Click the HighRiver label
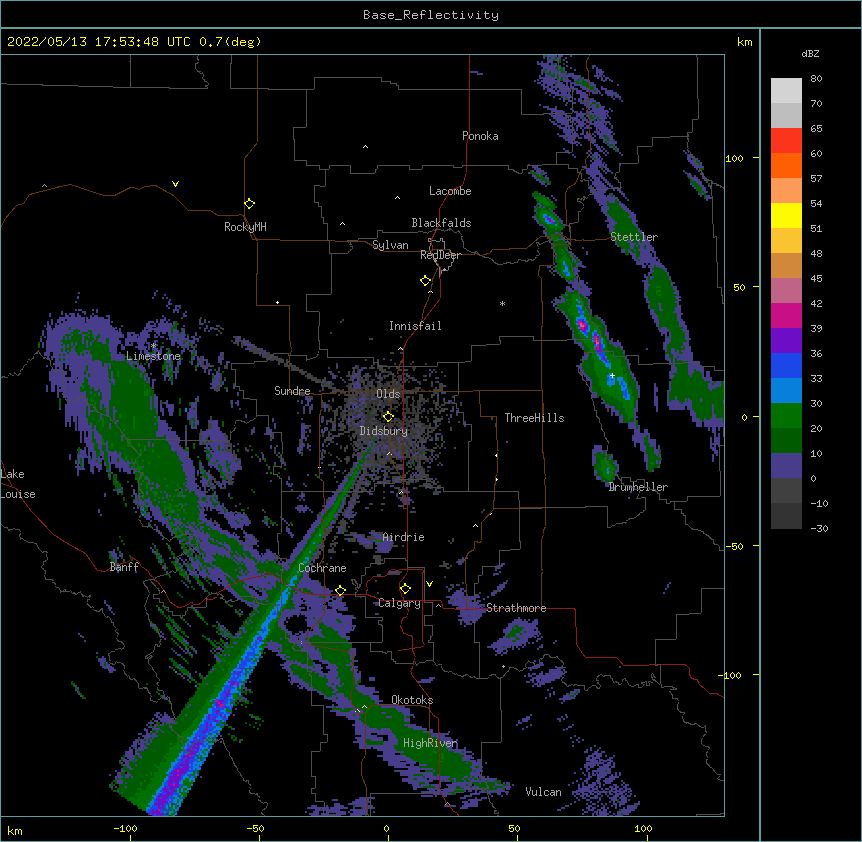 tap(430, 743)
